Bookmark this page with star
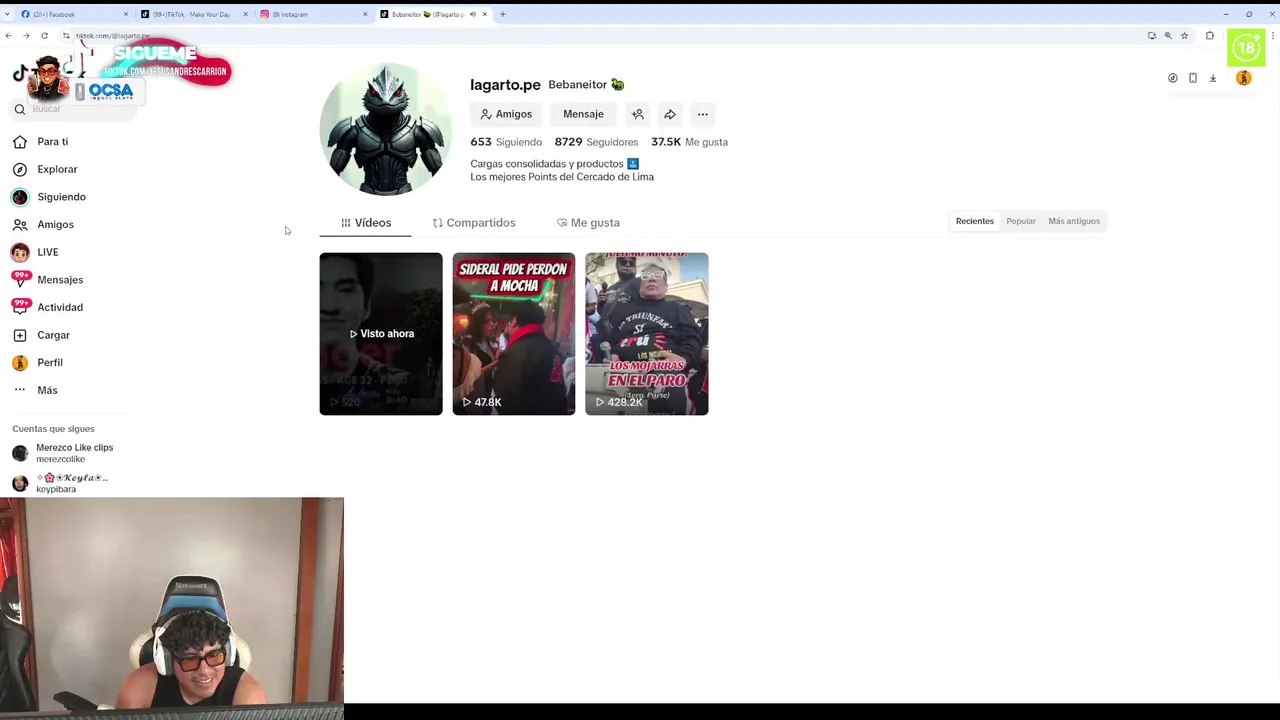The width and height of the screenshot is (1280, 720). [1184, 36]
